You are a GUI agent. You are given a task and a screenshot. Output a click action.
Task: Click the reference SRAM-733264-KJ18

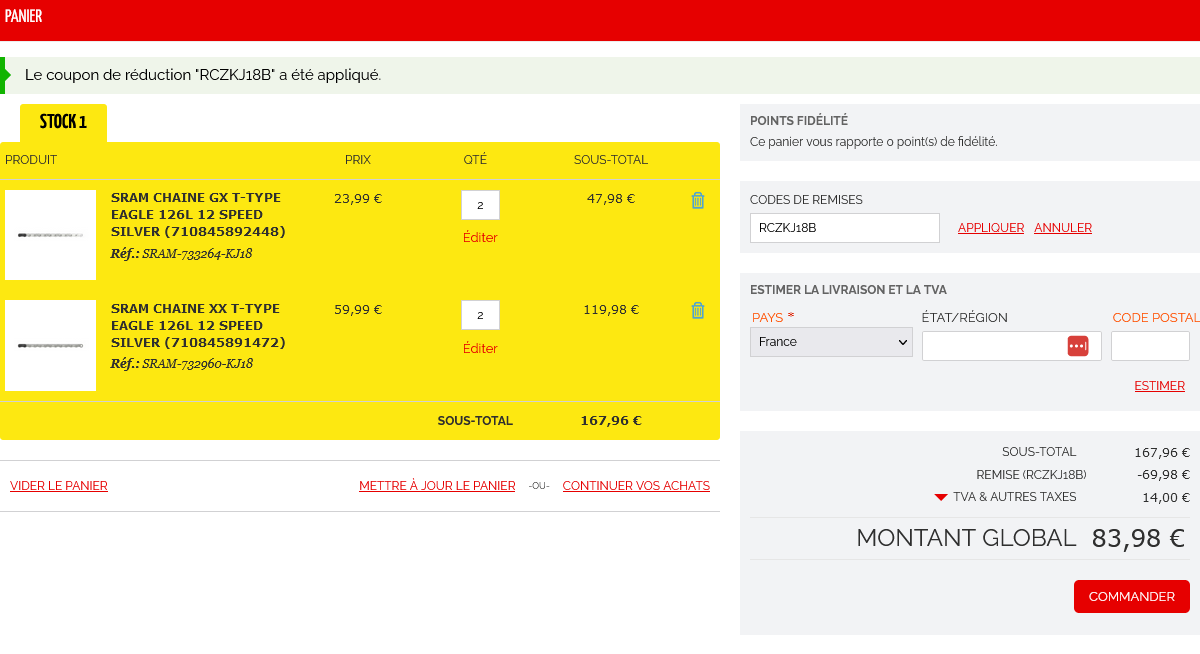197,254
